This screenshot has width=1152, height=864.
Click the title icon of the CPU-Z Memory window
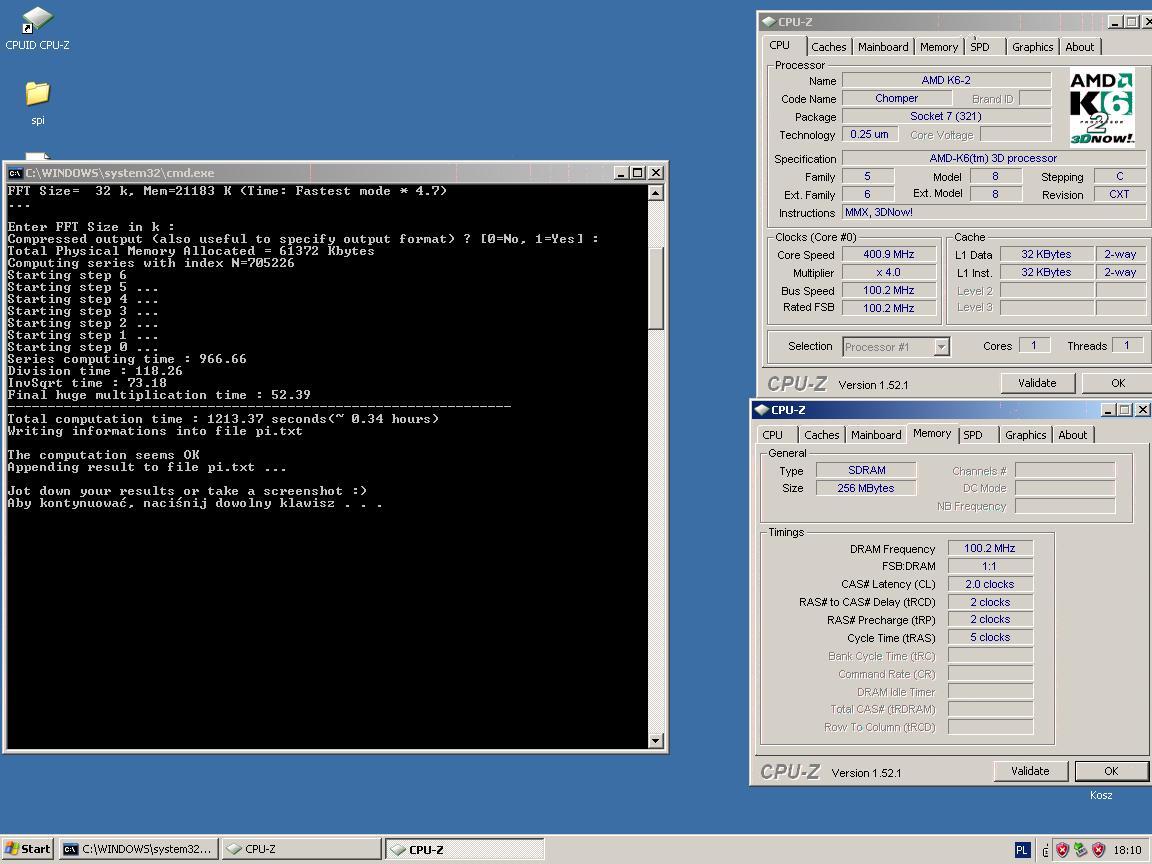[x=761, y=410]
